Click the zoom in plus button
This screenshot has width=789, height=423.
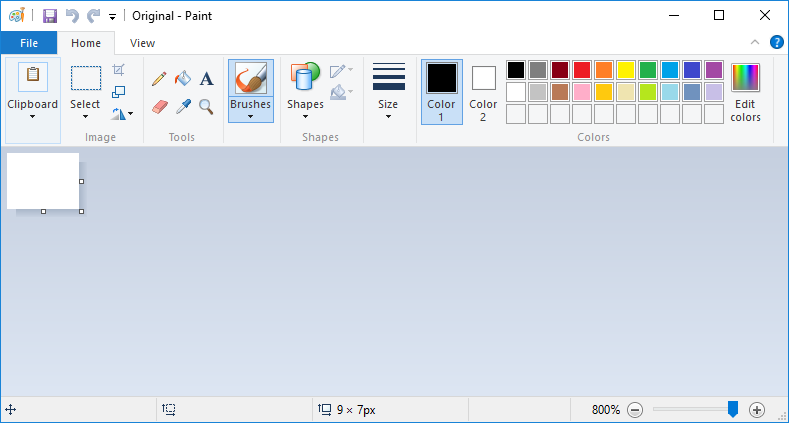[757, 410]
